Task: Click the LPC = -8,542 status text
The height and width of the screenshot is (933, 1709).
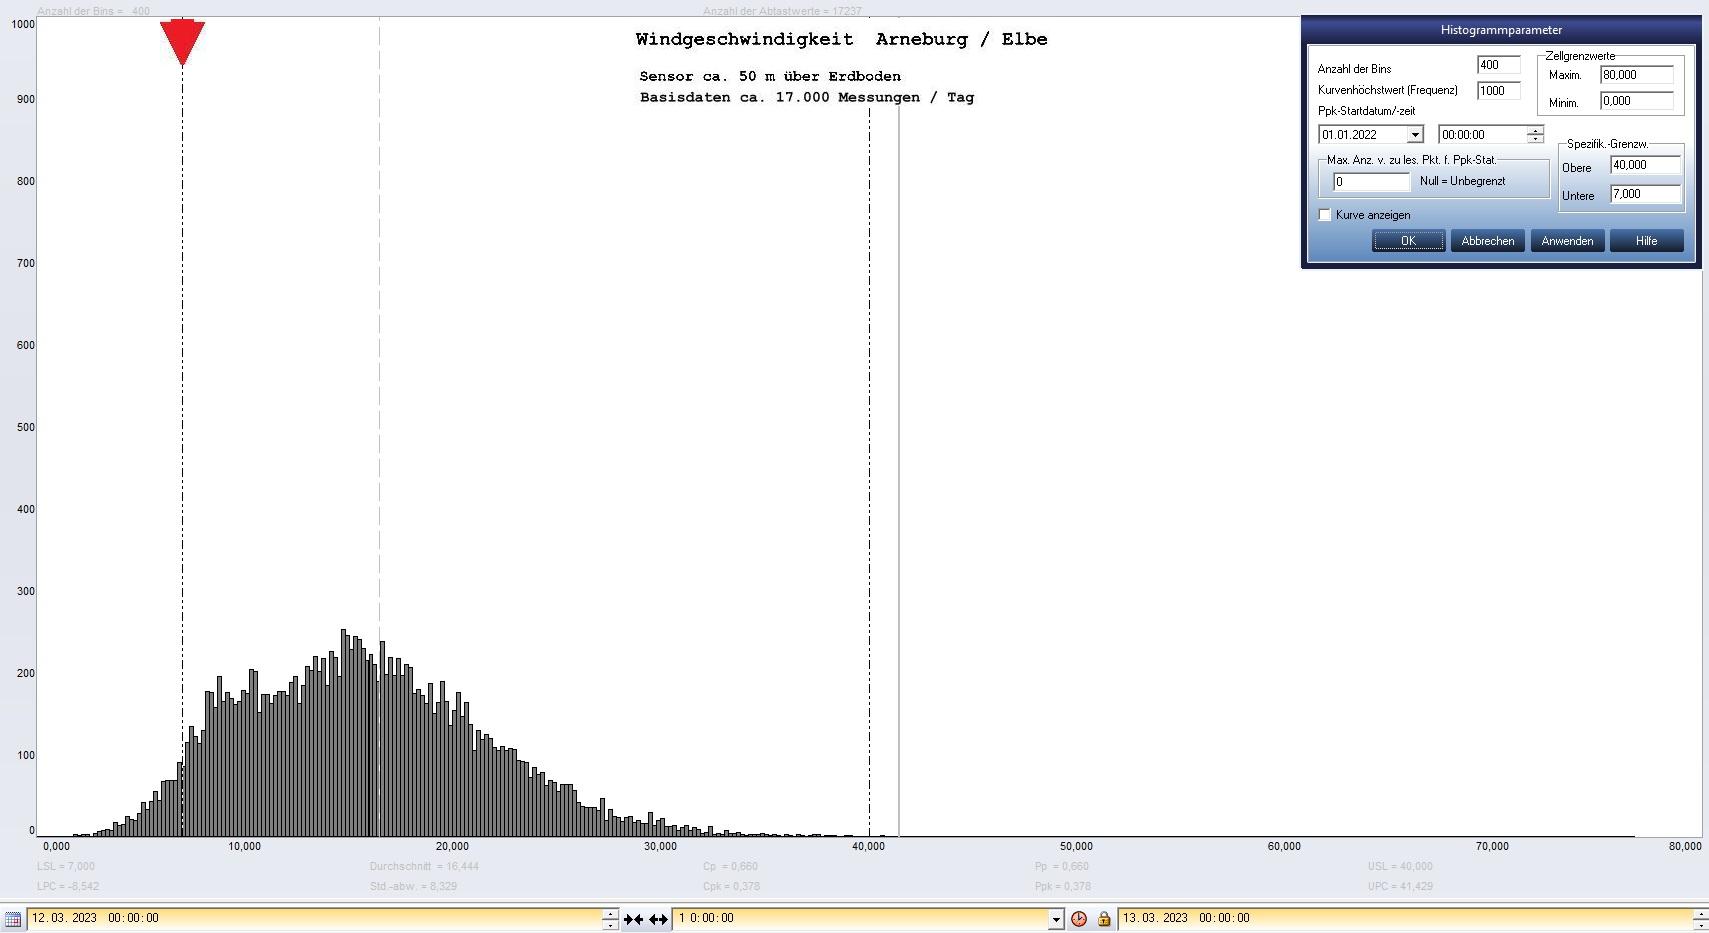Action: (x=68, y=887)
